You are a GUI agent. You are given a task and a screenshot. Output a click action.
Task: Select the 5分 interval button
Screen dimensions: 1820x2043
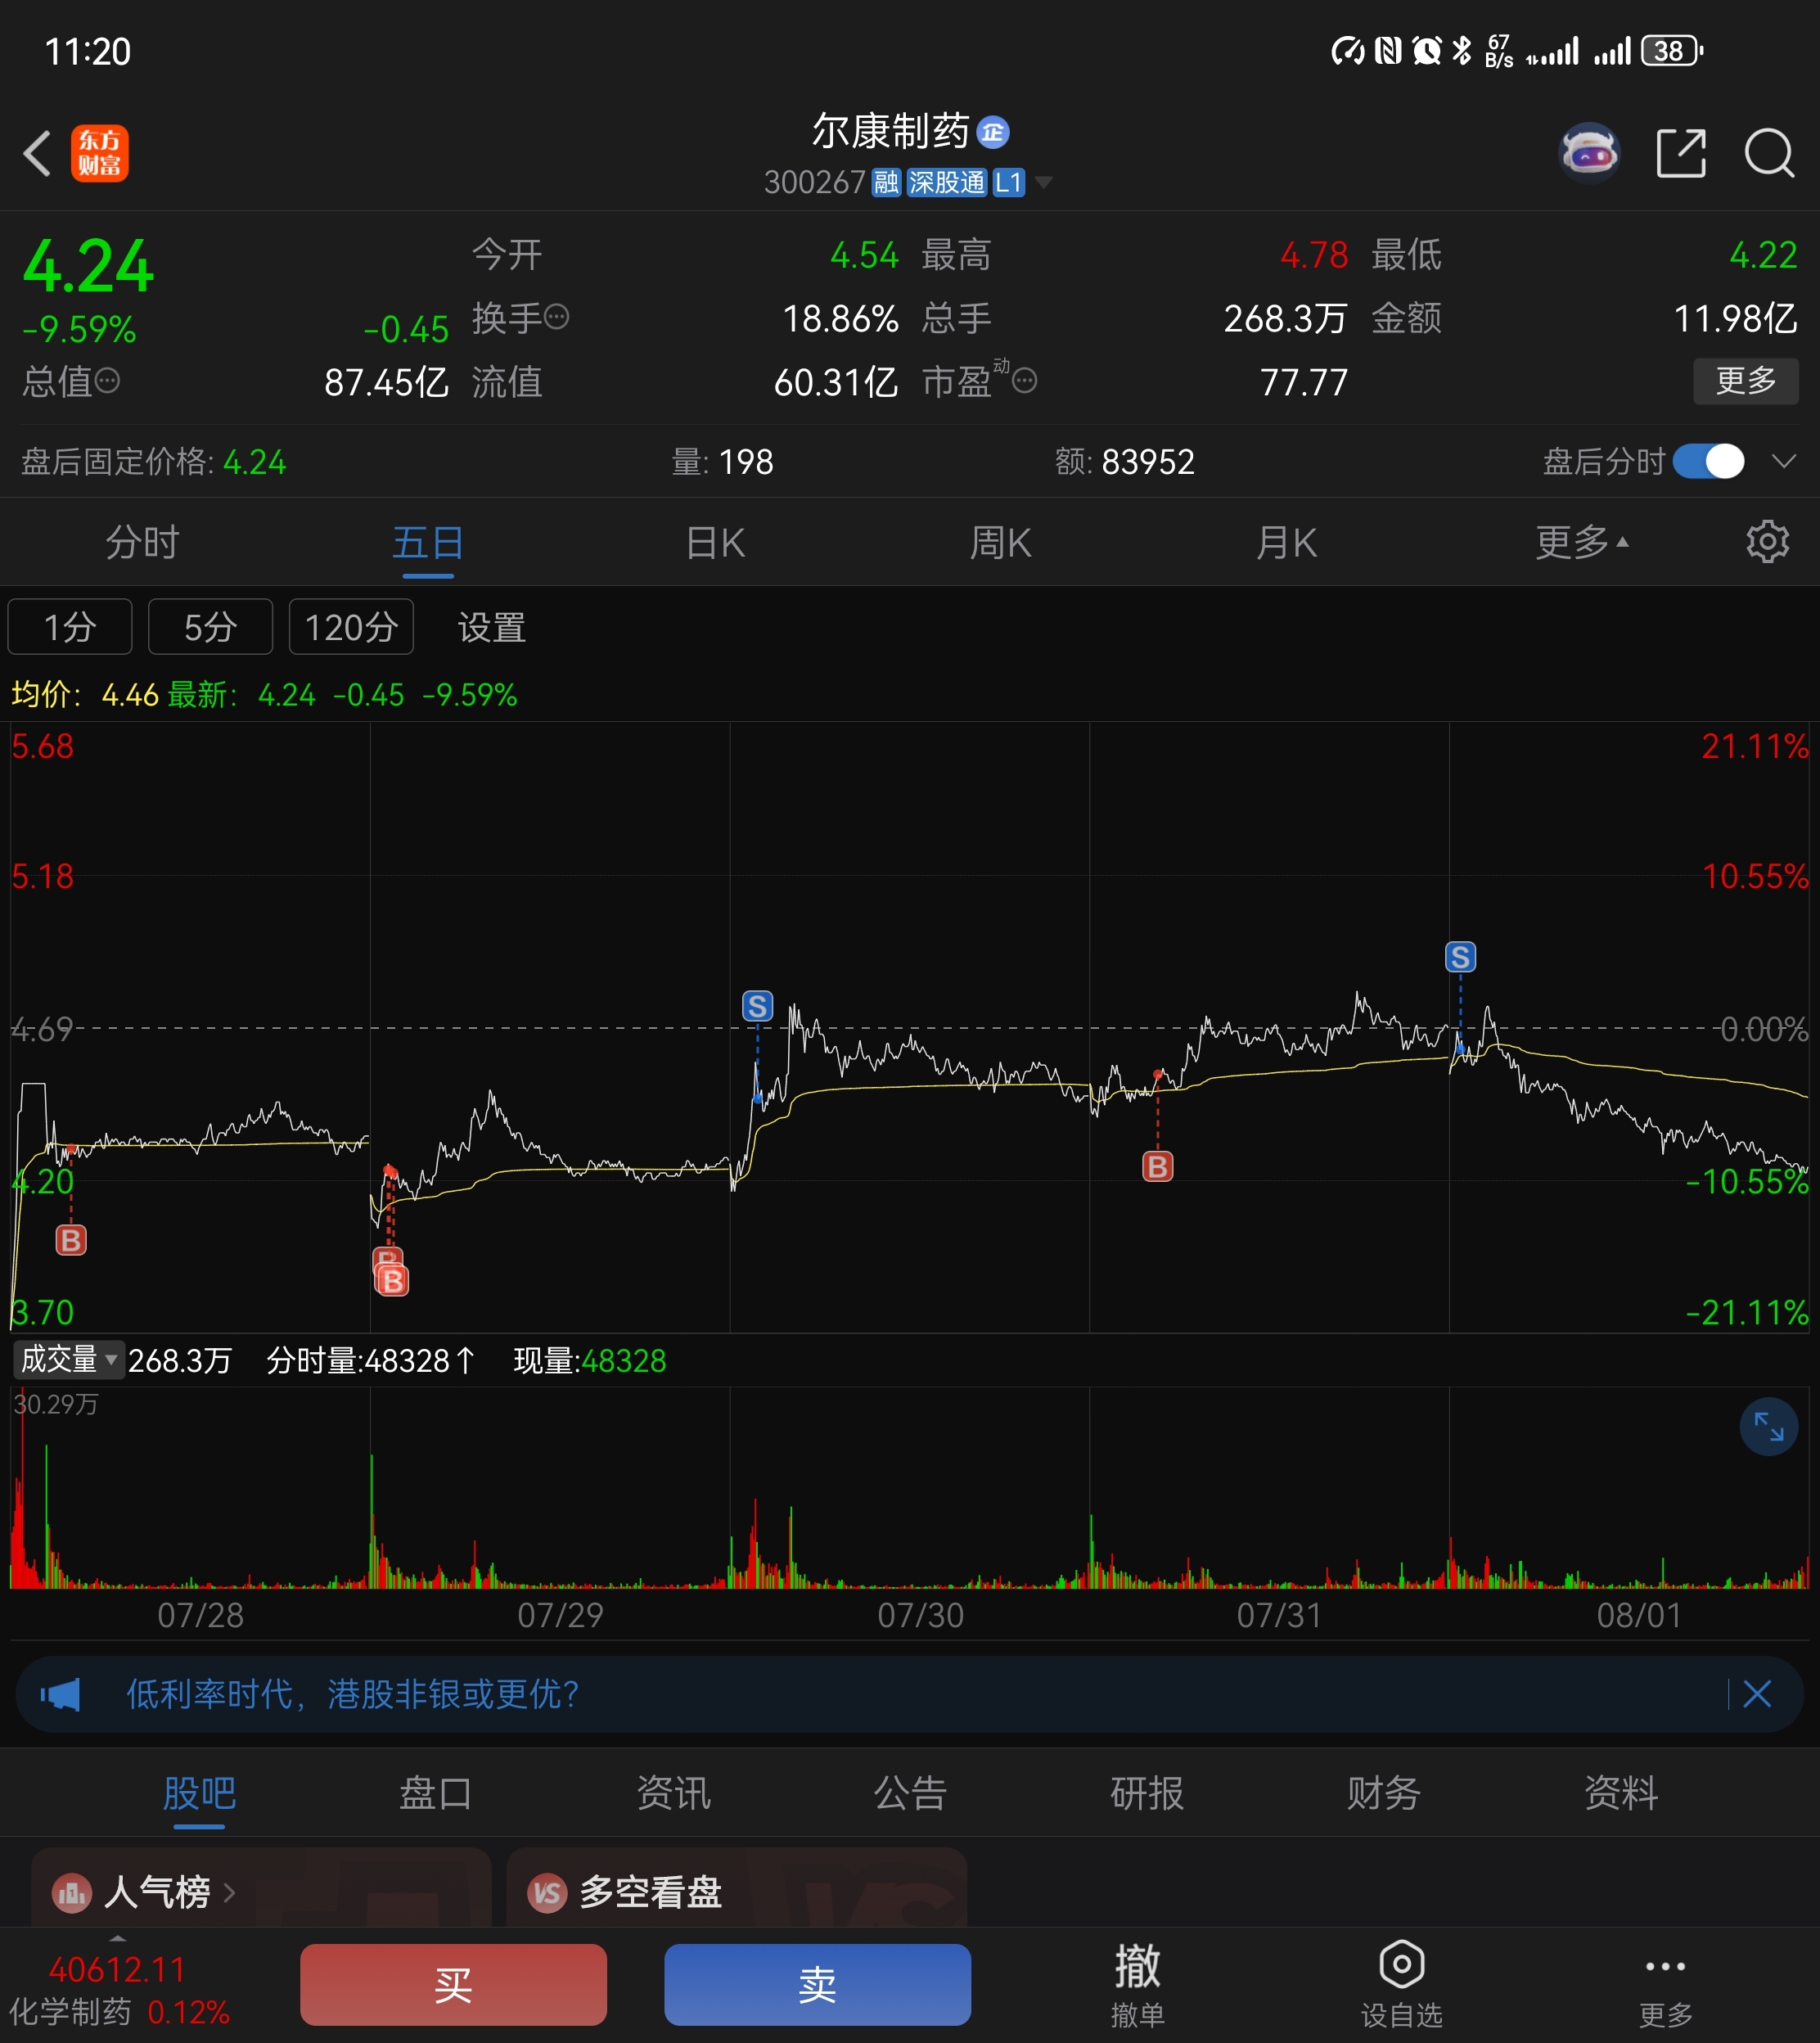pyautogui.click(x=210, y=627)
